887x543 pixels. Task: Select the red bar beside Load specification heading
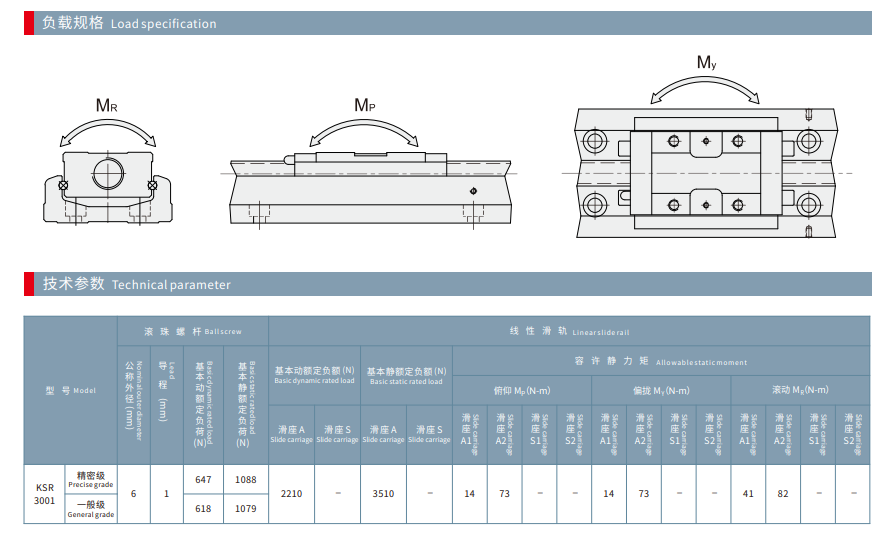pos(29,23)
